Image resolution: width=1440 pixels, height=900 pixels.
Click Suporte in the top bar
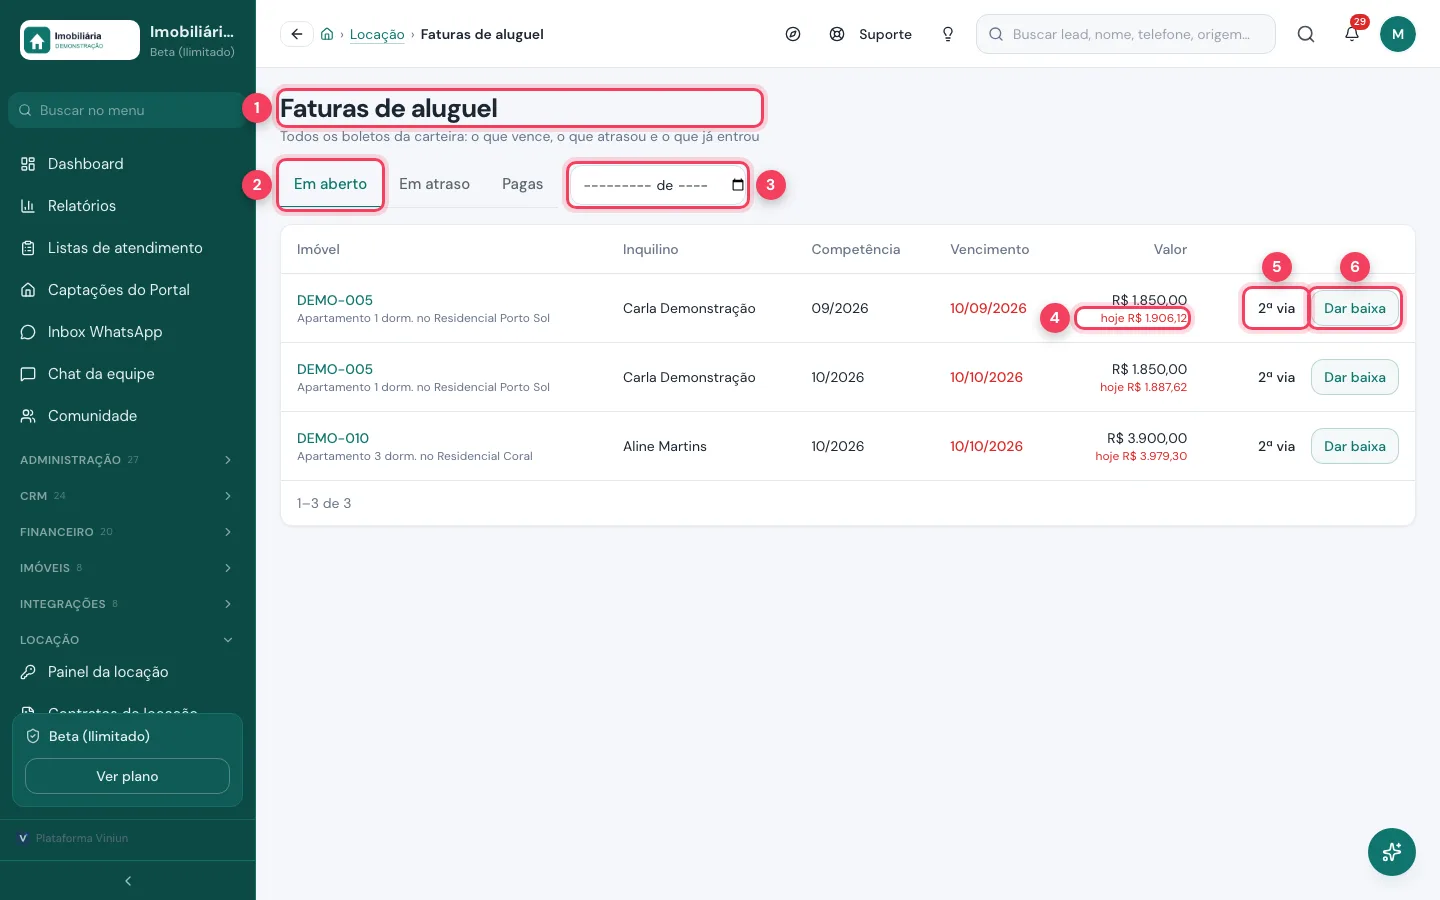coord(871,34)
